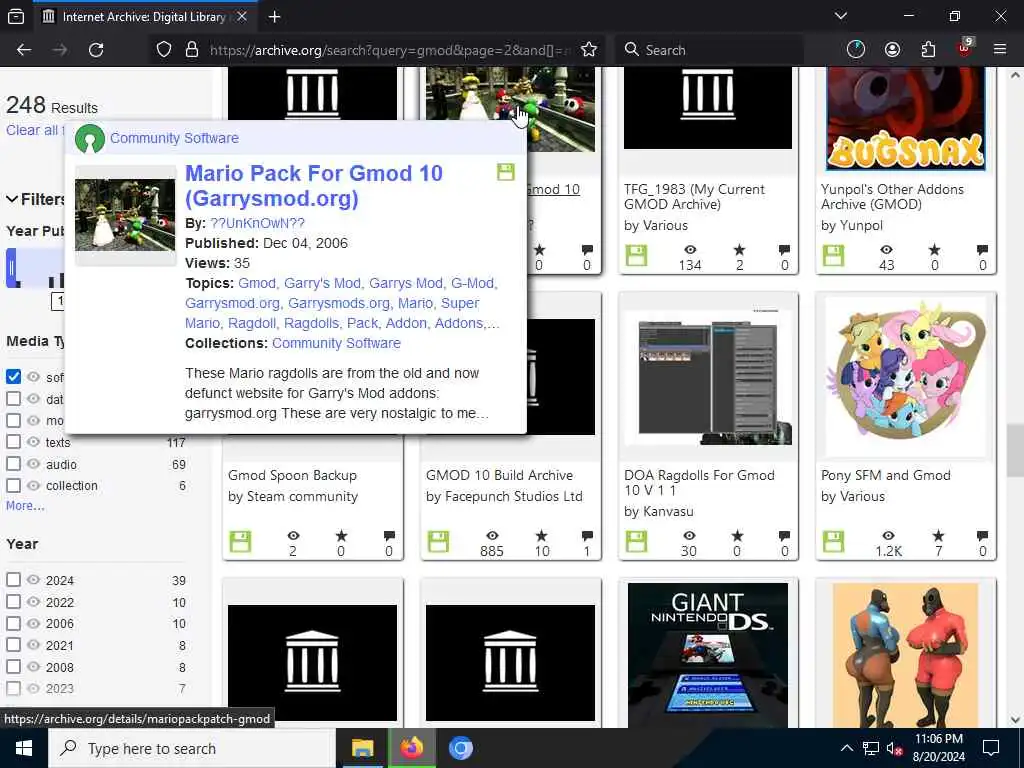The width and height of the screenshot is (1024, 768).
Task: Click favorites star on GMOD 10 Build Archive card
Action: pyautogui.click(x=541, y=536)
